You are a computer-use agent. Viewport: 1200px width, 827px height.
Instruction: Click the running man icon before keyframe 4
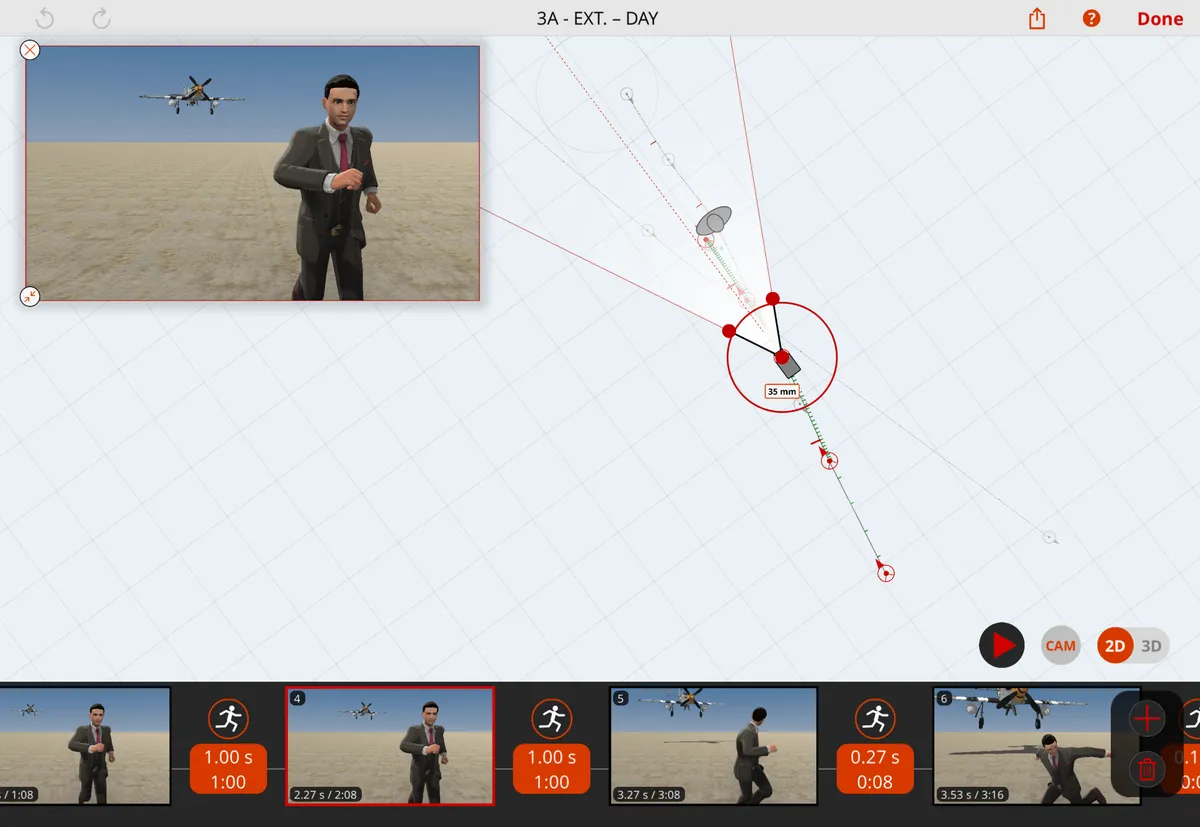pyautogui.click(x=228, y=718)
